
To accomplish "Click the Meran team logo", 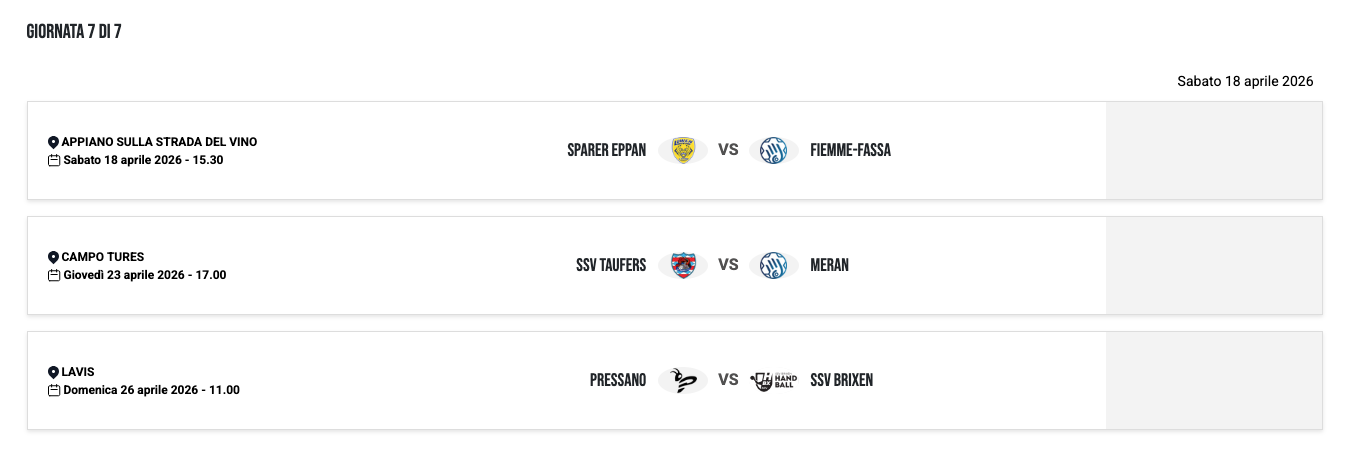I will coord(773,265).
